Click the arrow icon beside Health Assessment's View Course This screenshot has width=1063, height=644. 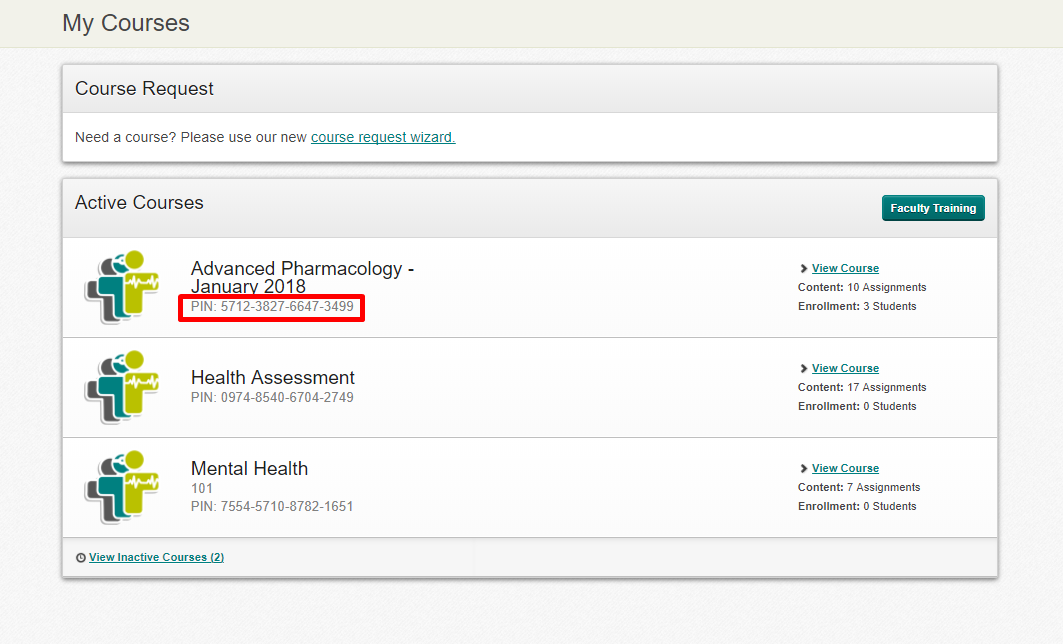tap(804, 368)
